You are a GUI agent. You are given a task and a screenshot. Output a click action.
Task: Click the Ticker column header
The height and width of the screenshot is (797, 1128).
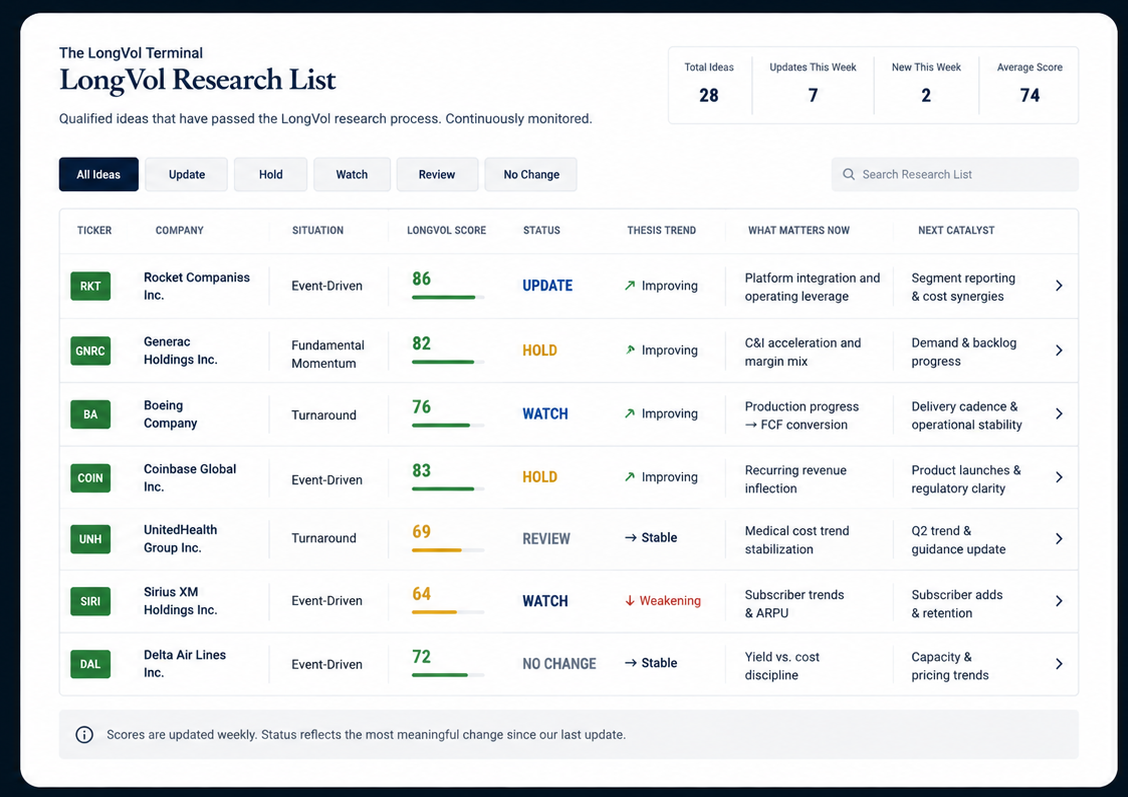point(94,230)
